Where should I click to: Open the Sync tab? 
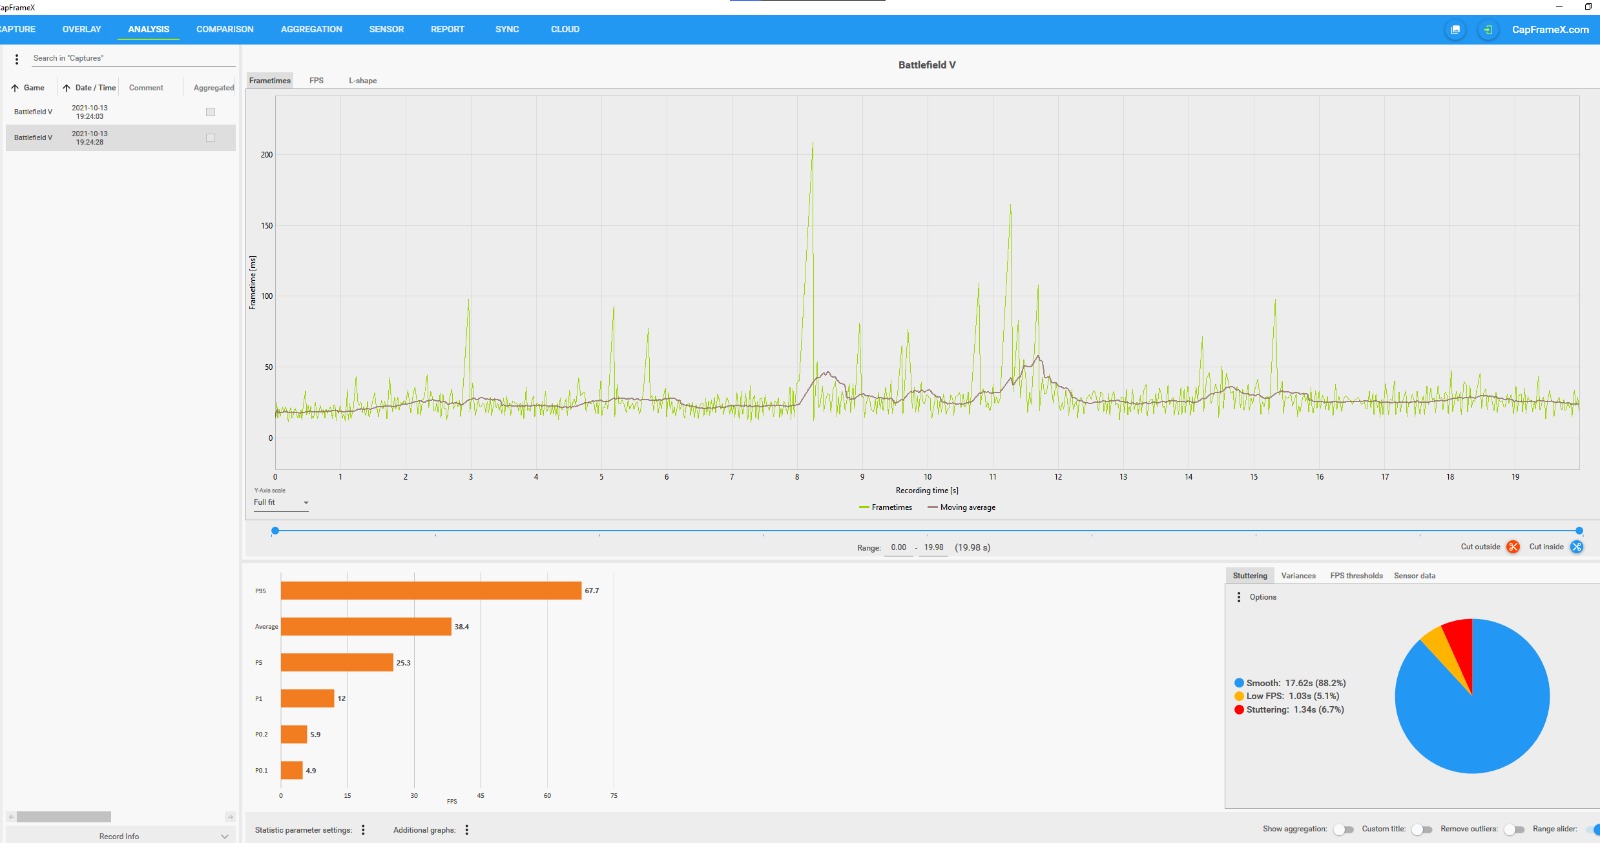click(507, 30)
